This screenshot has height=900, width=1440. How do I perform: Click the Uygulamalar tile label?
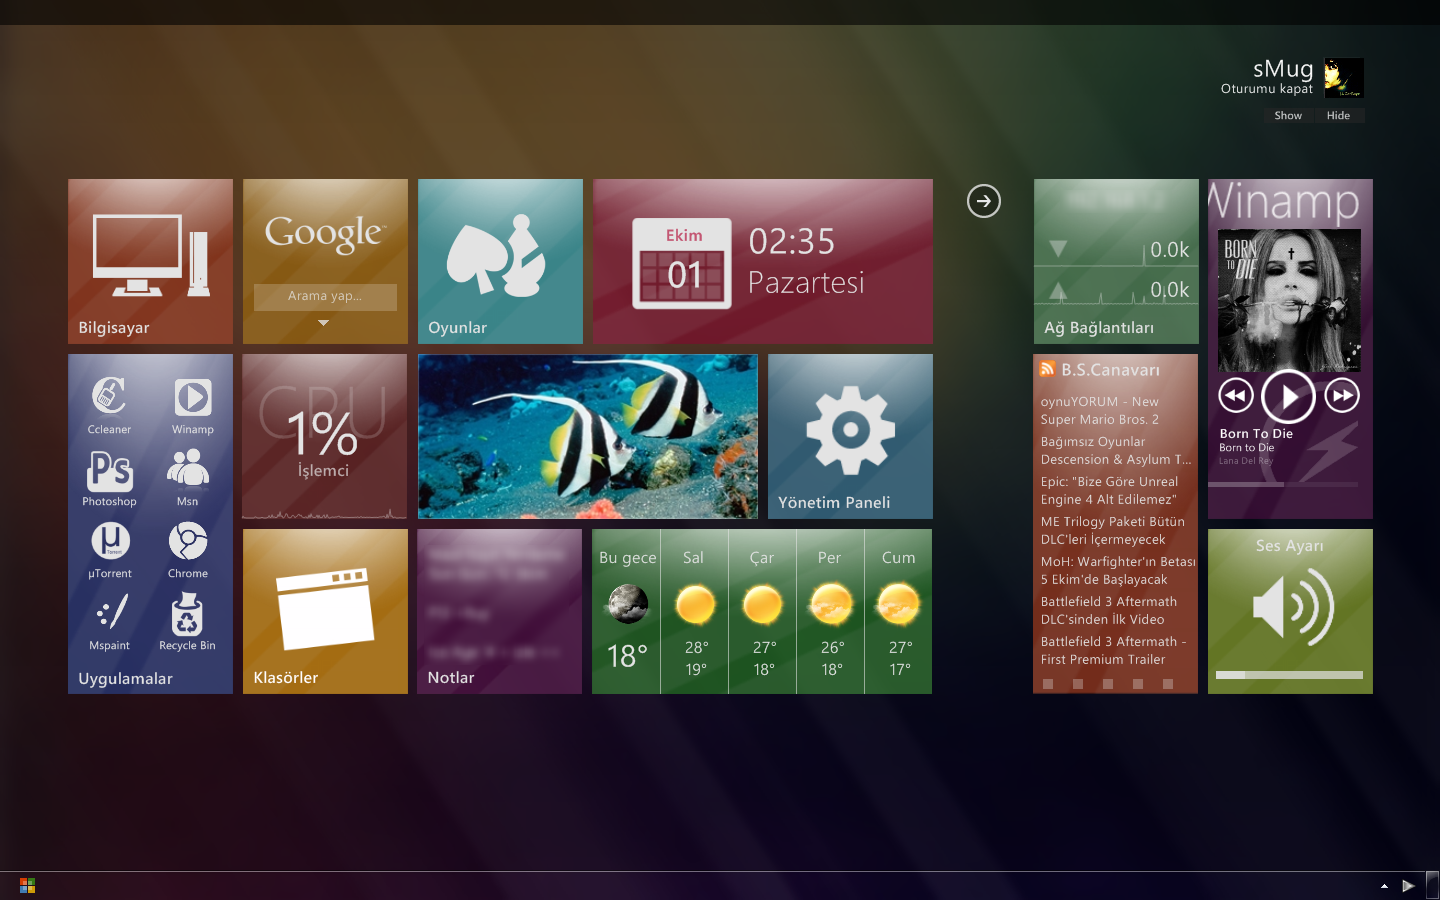click(126, 678)
